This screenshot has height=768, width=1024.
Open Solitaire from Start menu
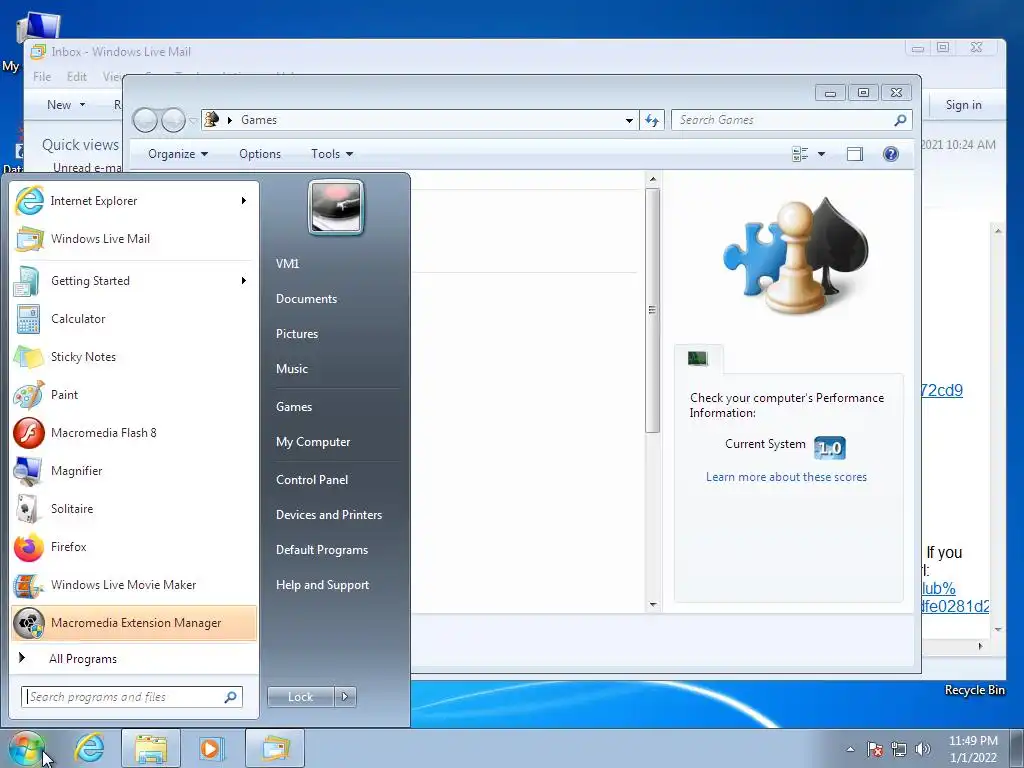[134, 509]
